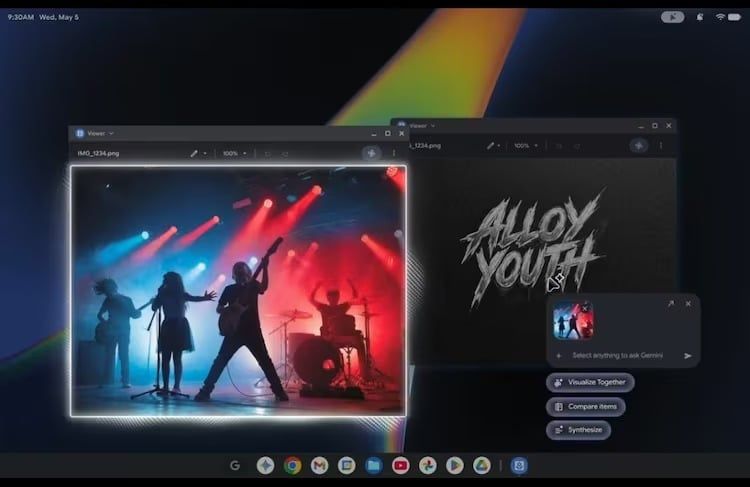
Task: Click the concert thumbnail in Gemini panel
Action: point(573,321)
